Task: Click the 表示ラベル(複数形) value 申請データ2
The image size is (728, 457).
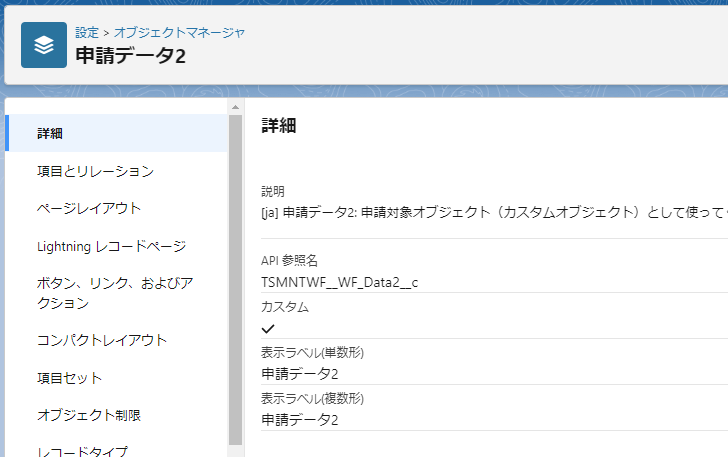Action: (x=299, y=420)
